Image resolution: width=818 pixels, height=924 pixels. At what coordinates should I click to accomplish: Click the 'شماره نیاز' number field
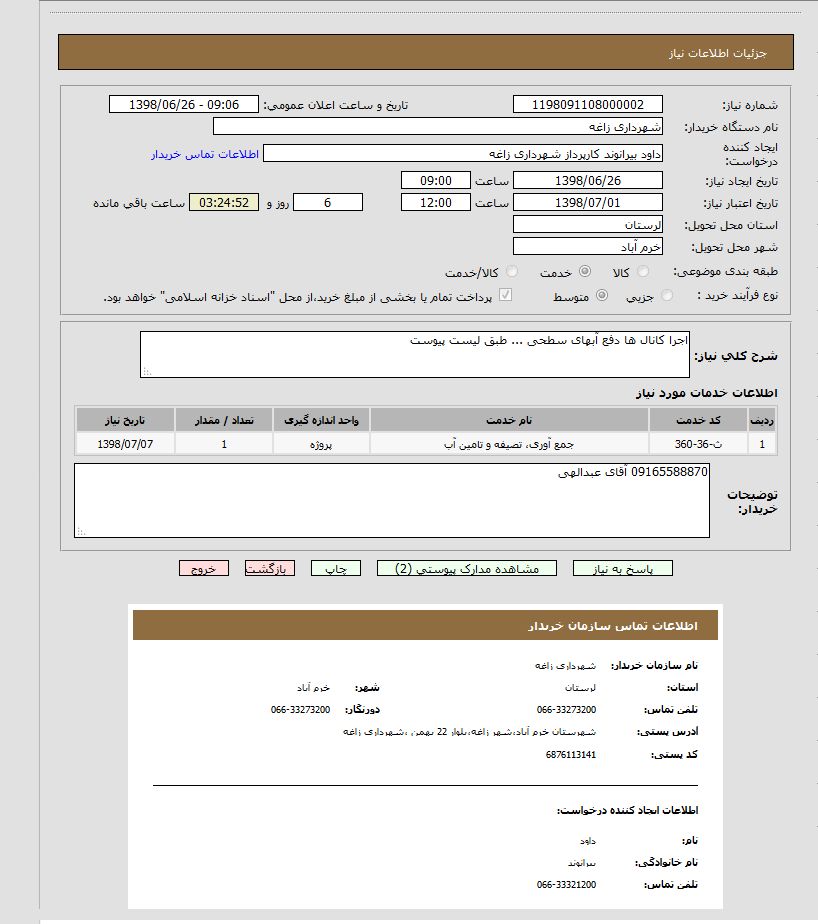click(587, 105)
